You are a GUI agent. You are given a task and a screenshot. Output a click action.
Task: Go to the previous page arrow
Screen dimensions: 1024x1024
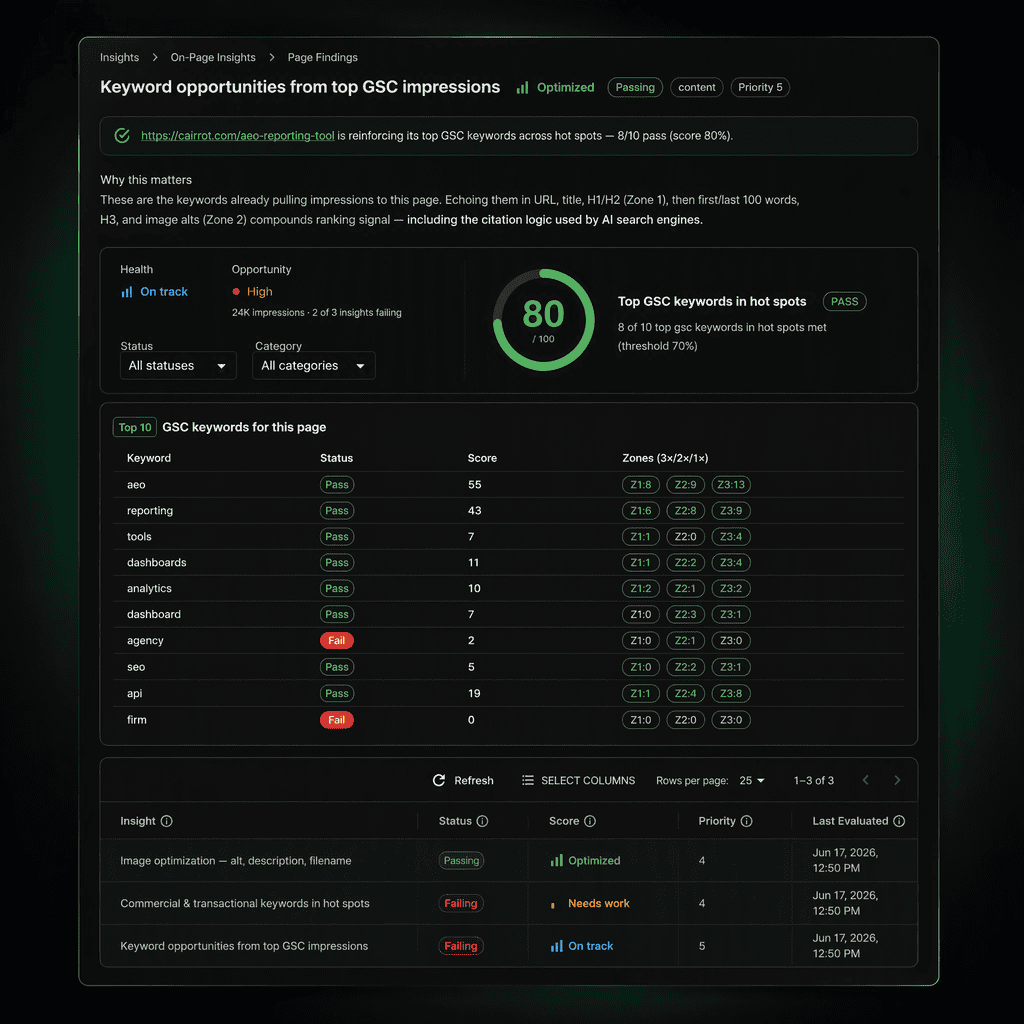pyautogui.click(x=865, y=780)
